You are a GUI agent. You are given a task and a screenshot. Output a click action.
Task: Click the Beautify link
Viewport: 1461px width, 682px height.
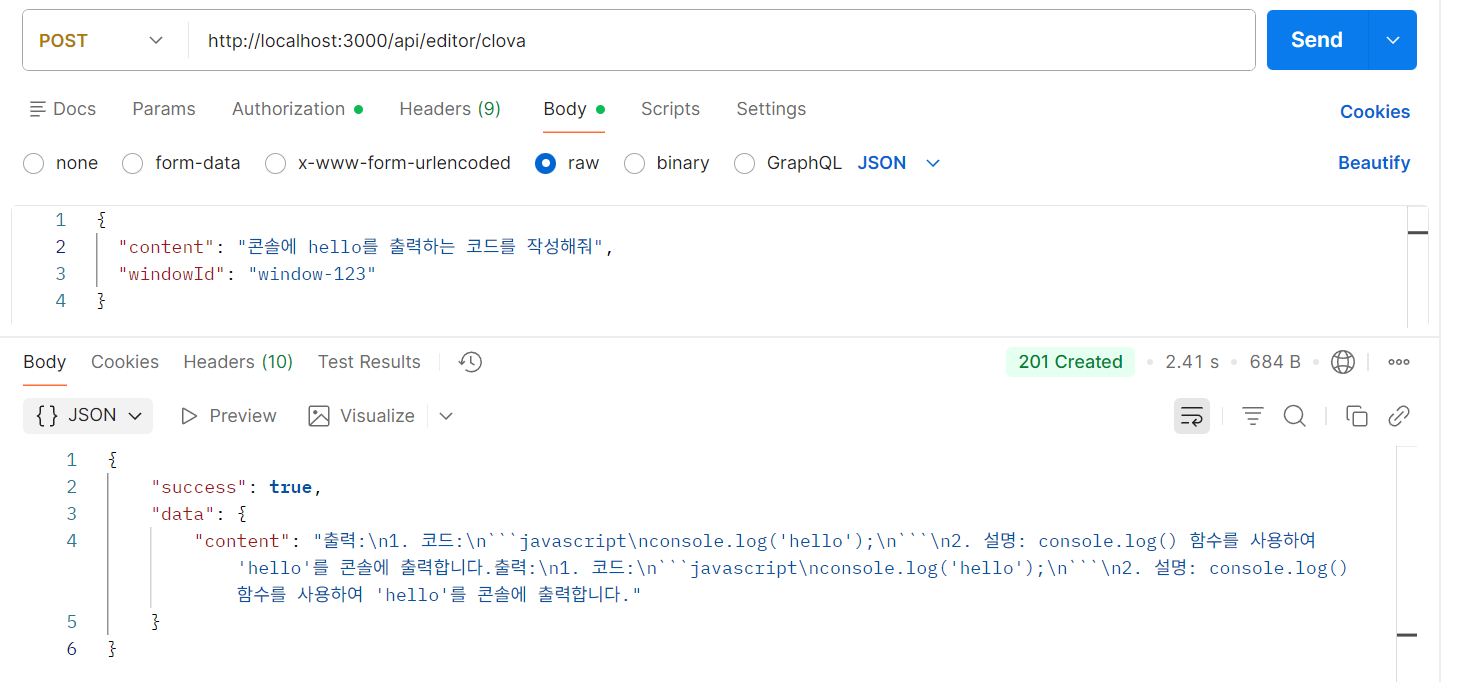(1374, 163)
